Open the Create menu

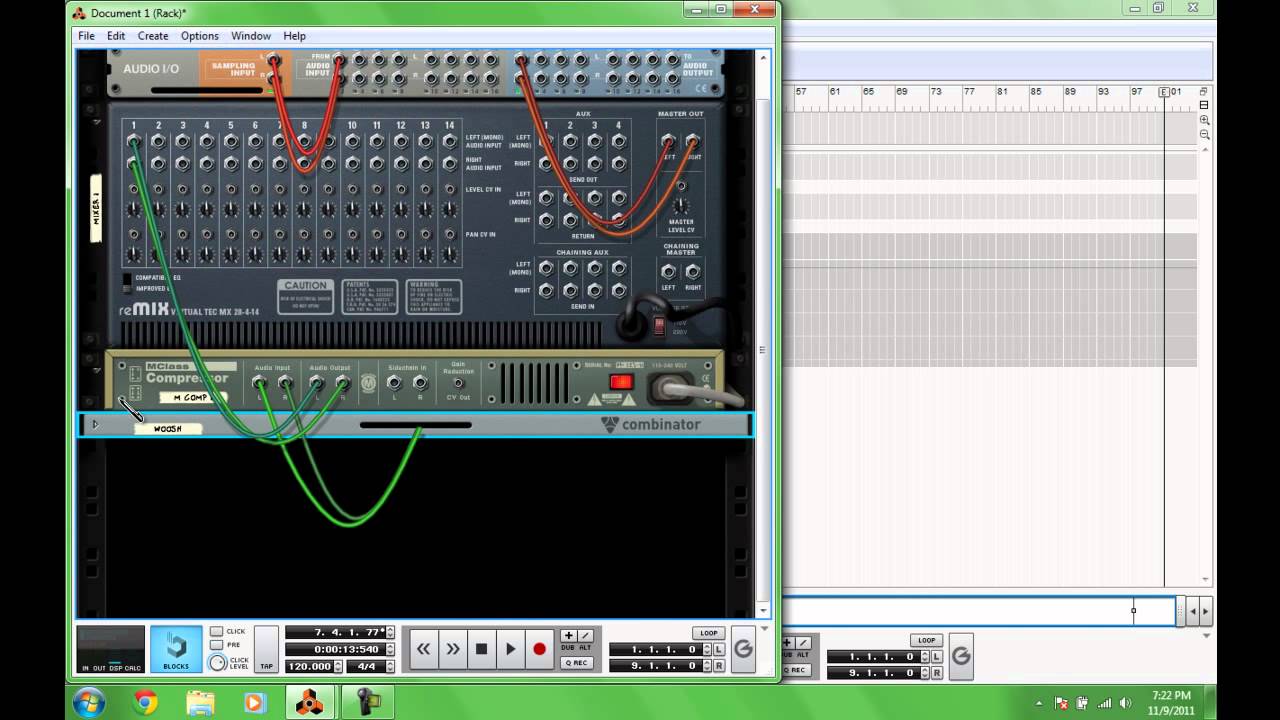click(153, 36)
